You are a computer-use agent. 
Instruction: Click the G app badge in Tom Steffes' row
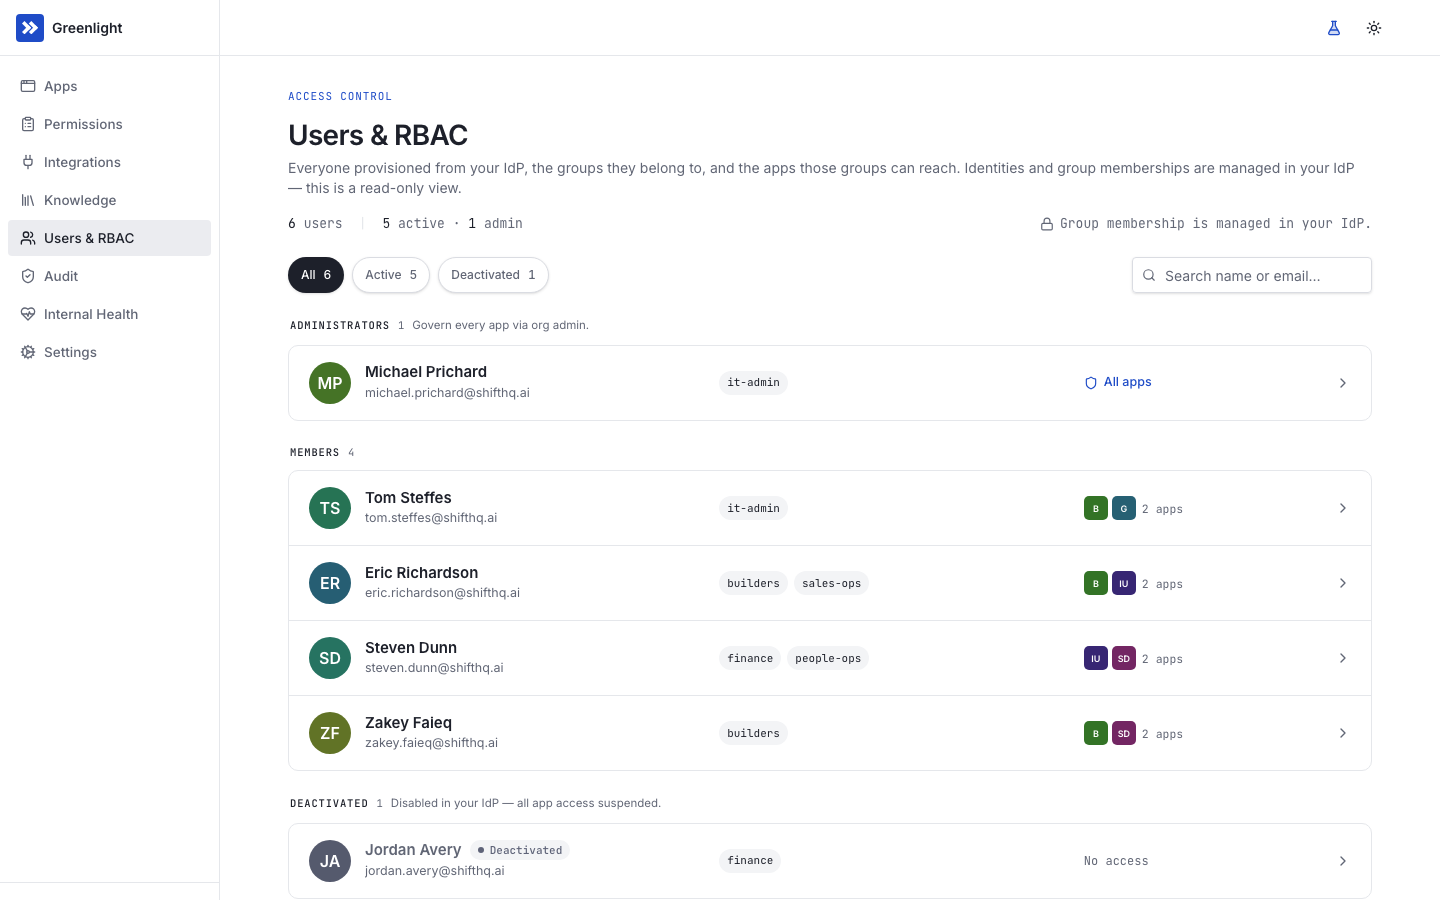click(1124, 508)
